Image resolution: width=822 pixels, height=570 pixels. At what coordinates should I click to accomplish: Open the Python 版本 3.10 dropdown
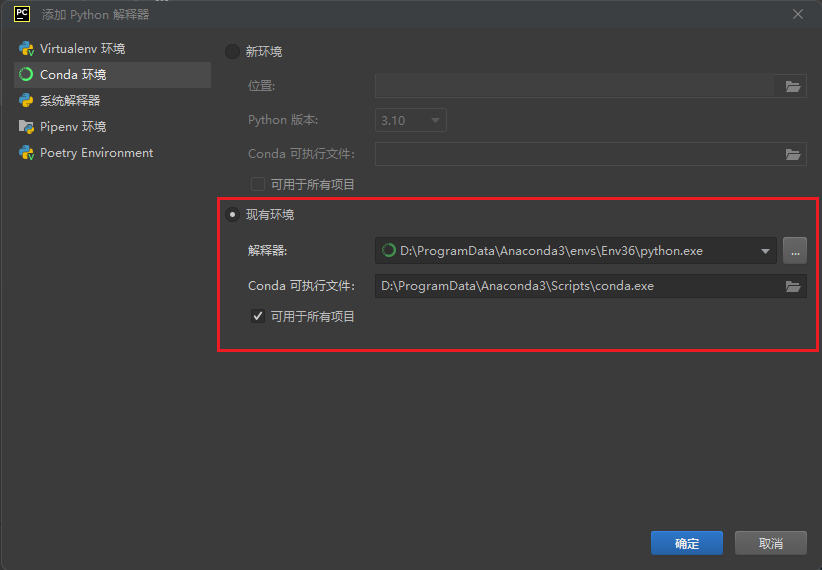click(x=410, y=120)
